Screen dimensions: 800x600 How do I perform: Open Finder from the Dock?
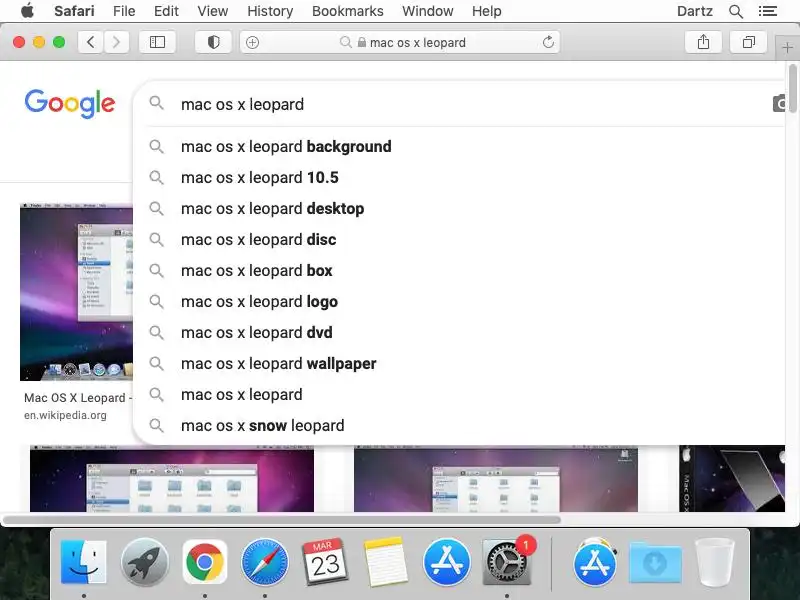pyautogui.click(x=84, y=562)
